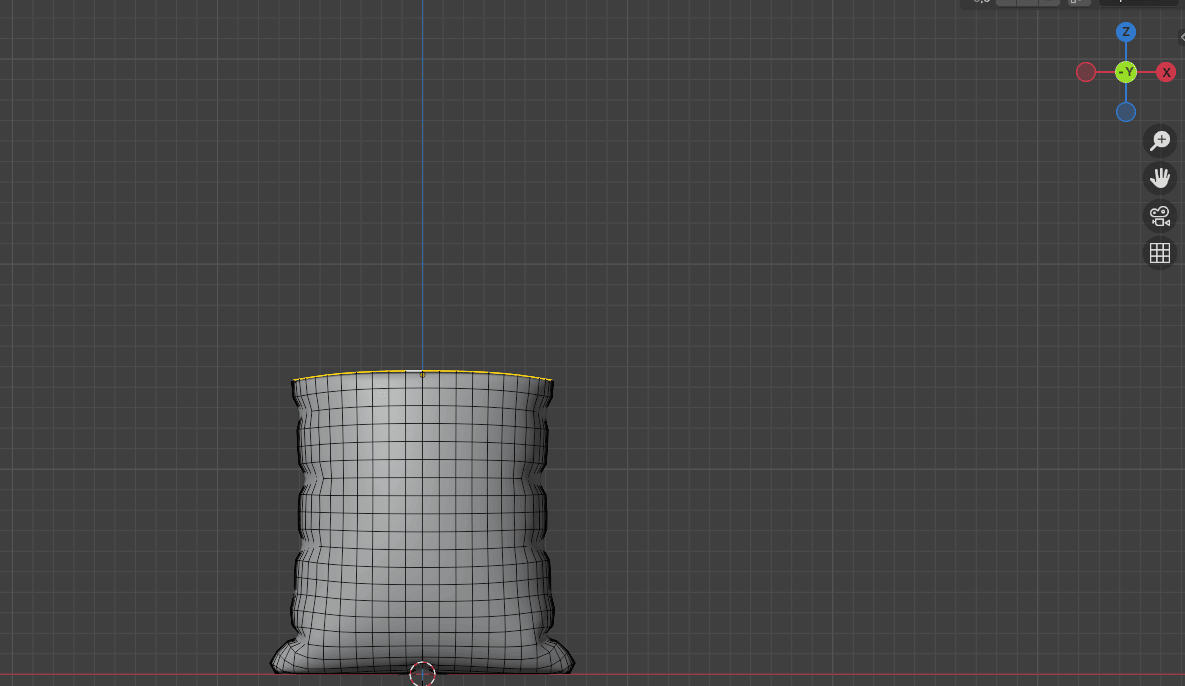Select the hollow red negative X gizmo ball
Viewport: 1185px width, 686px height.
(x=1086, y=72)
